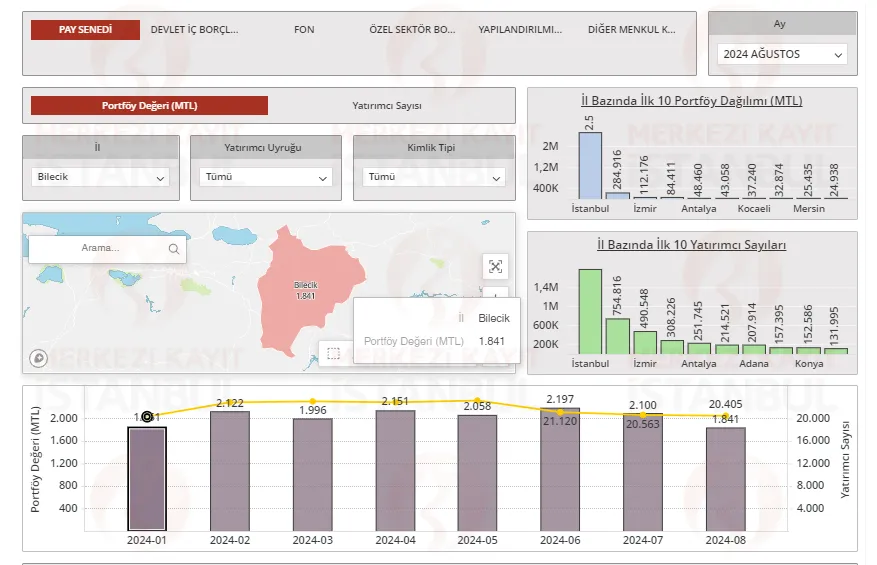Open the Yatırımcı Uyruğu dropdown
The width and height of the screenshot is (877, 565).
click(x=266, y=177)
